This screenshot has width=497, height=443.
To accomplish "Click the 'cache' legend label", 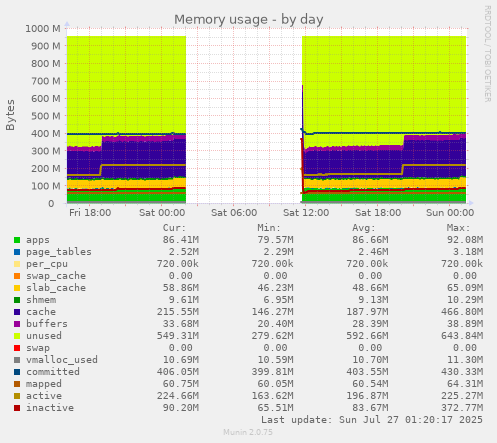I will pyautogui.click(x=41, y=312).
